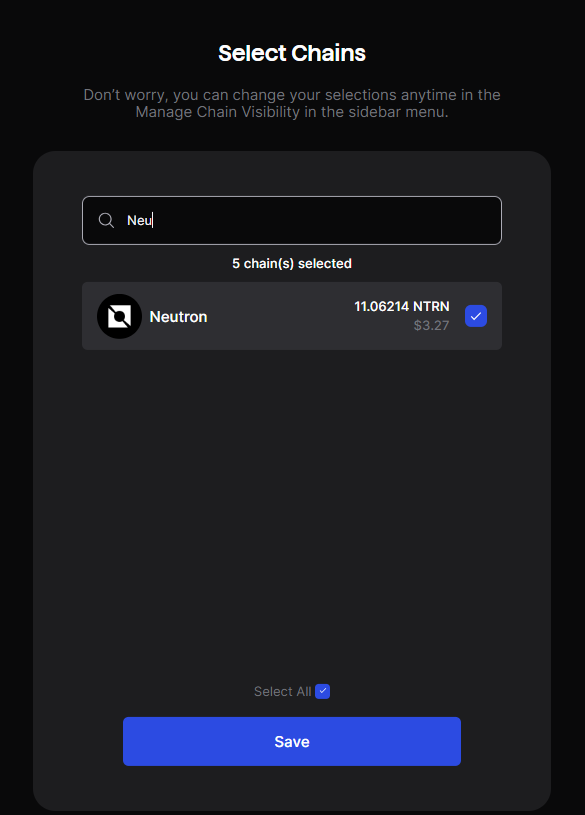The height and width of the screenshot is (815, 585).
Task: Click the Select Chains heading
Action: pyautogui.click(x=292, y=53)
